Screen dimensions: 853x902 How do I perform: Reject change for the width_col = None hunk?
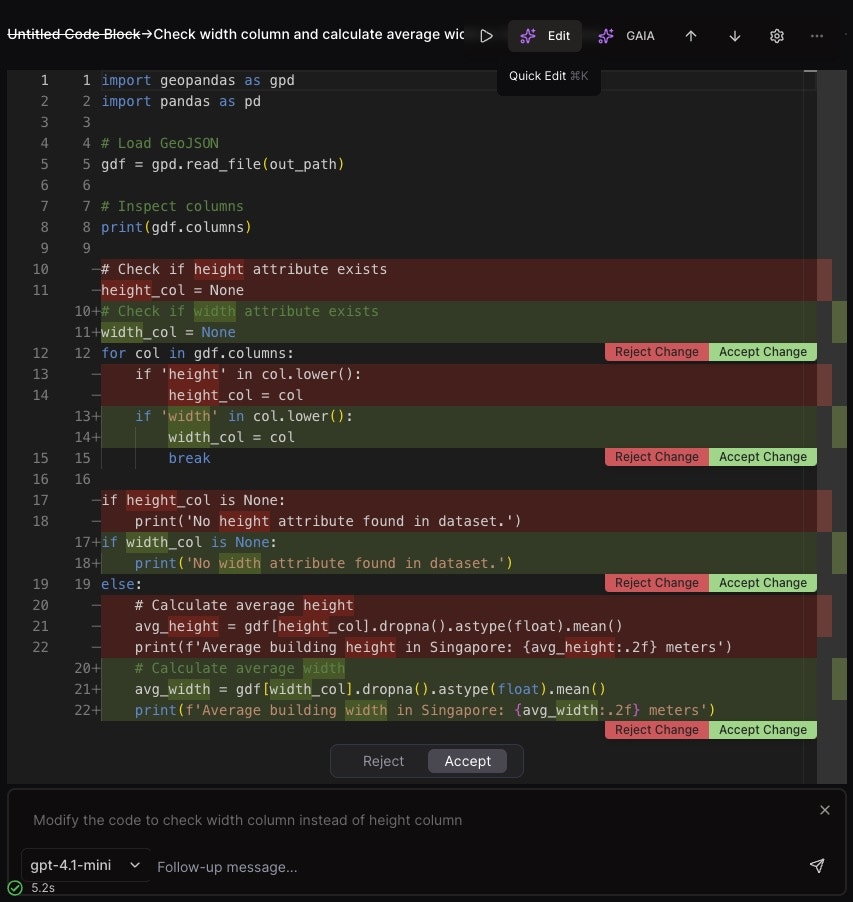(x=657, y=352)
